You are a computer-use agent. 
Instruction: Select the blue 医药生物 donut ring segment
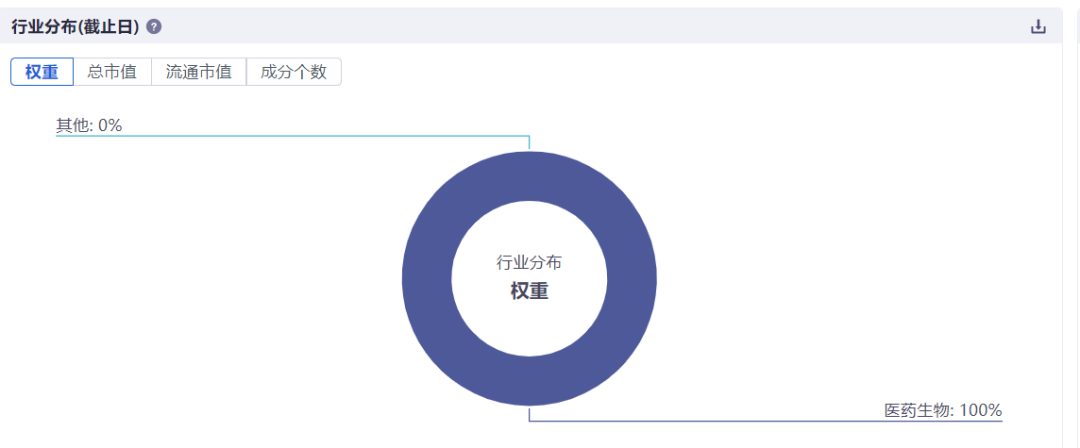coord(427,278)
